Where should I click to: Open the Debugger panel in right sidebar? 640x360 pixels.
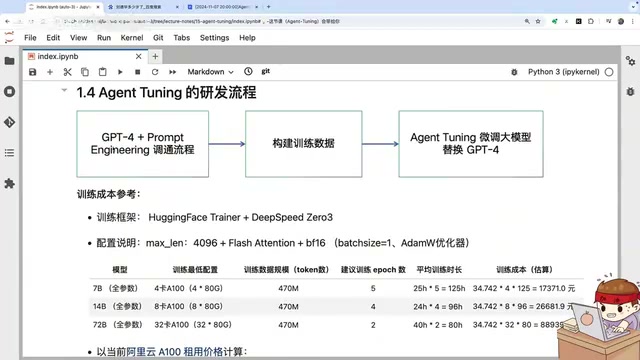[x=630, y=91]
